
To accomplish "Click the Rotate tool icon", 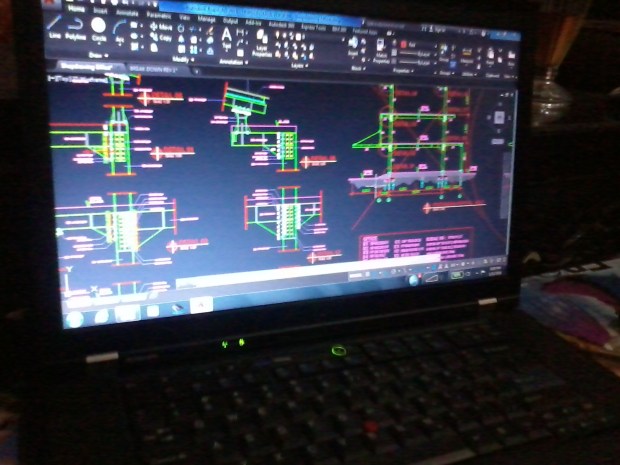I will pos(181,29).
